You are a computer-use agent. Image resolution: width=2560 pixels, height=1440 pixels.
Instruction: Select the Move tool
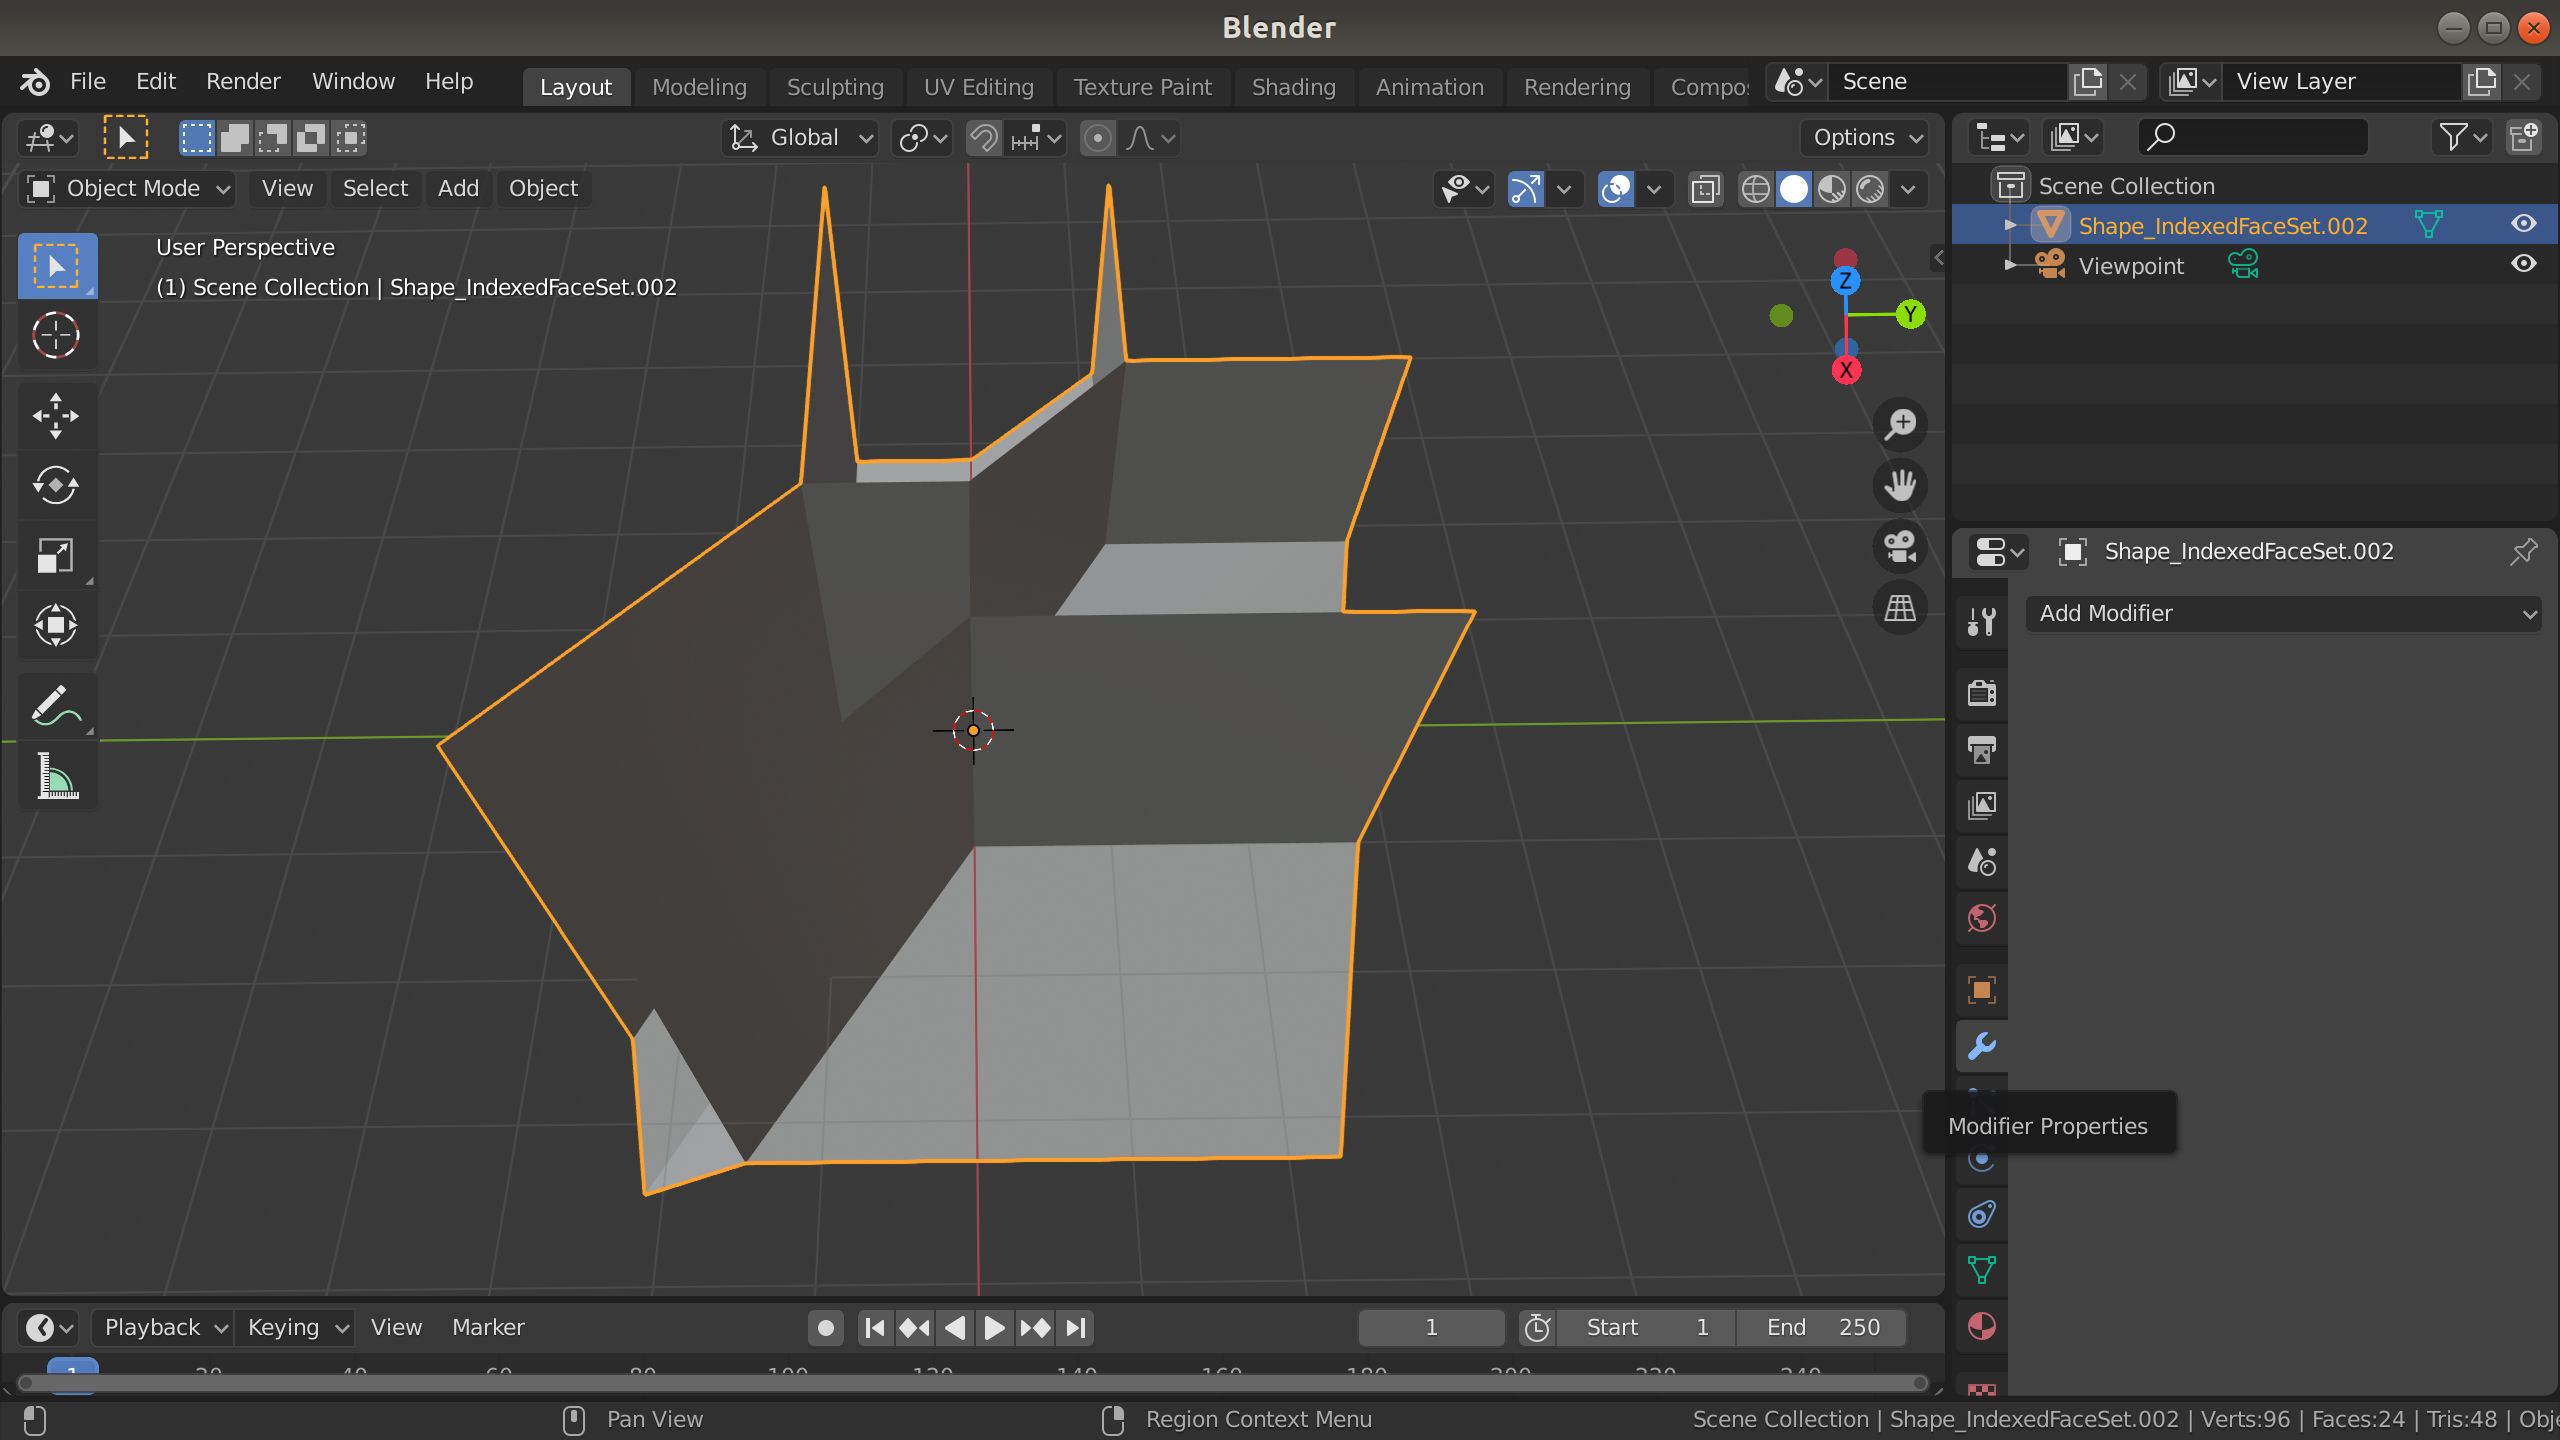coord(57,415)
